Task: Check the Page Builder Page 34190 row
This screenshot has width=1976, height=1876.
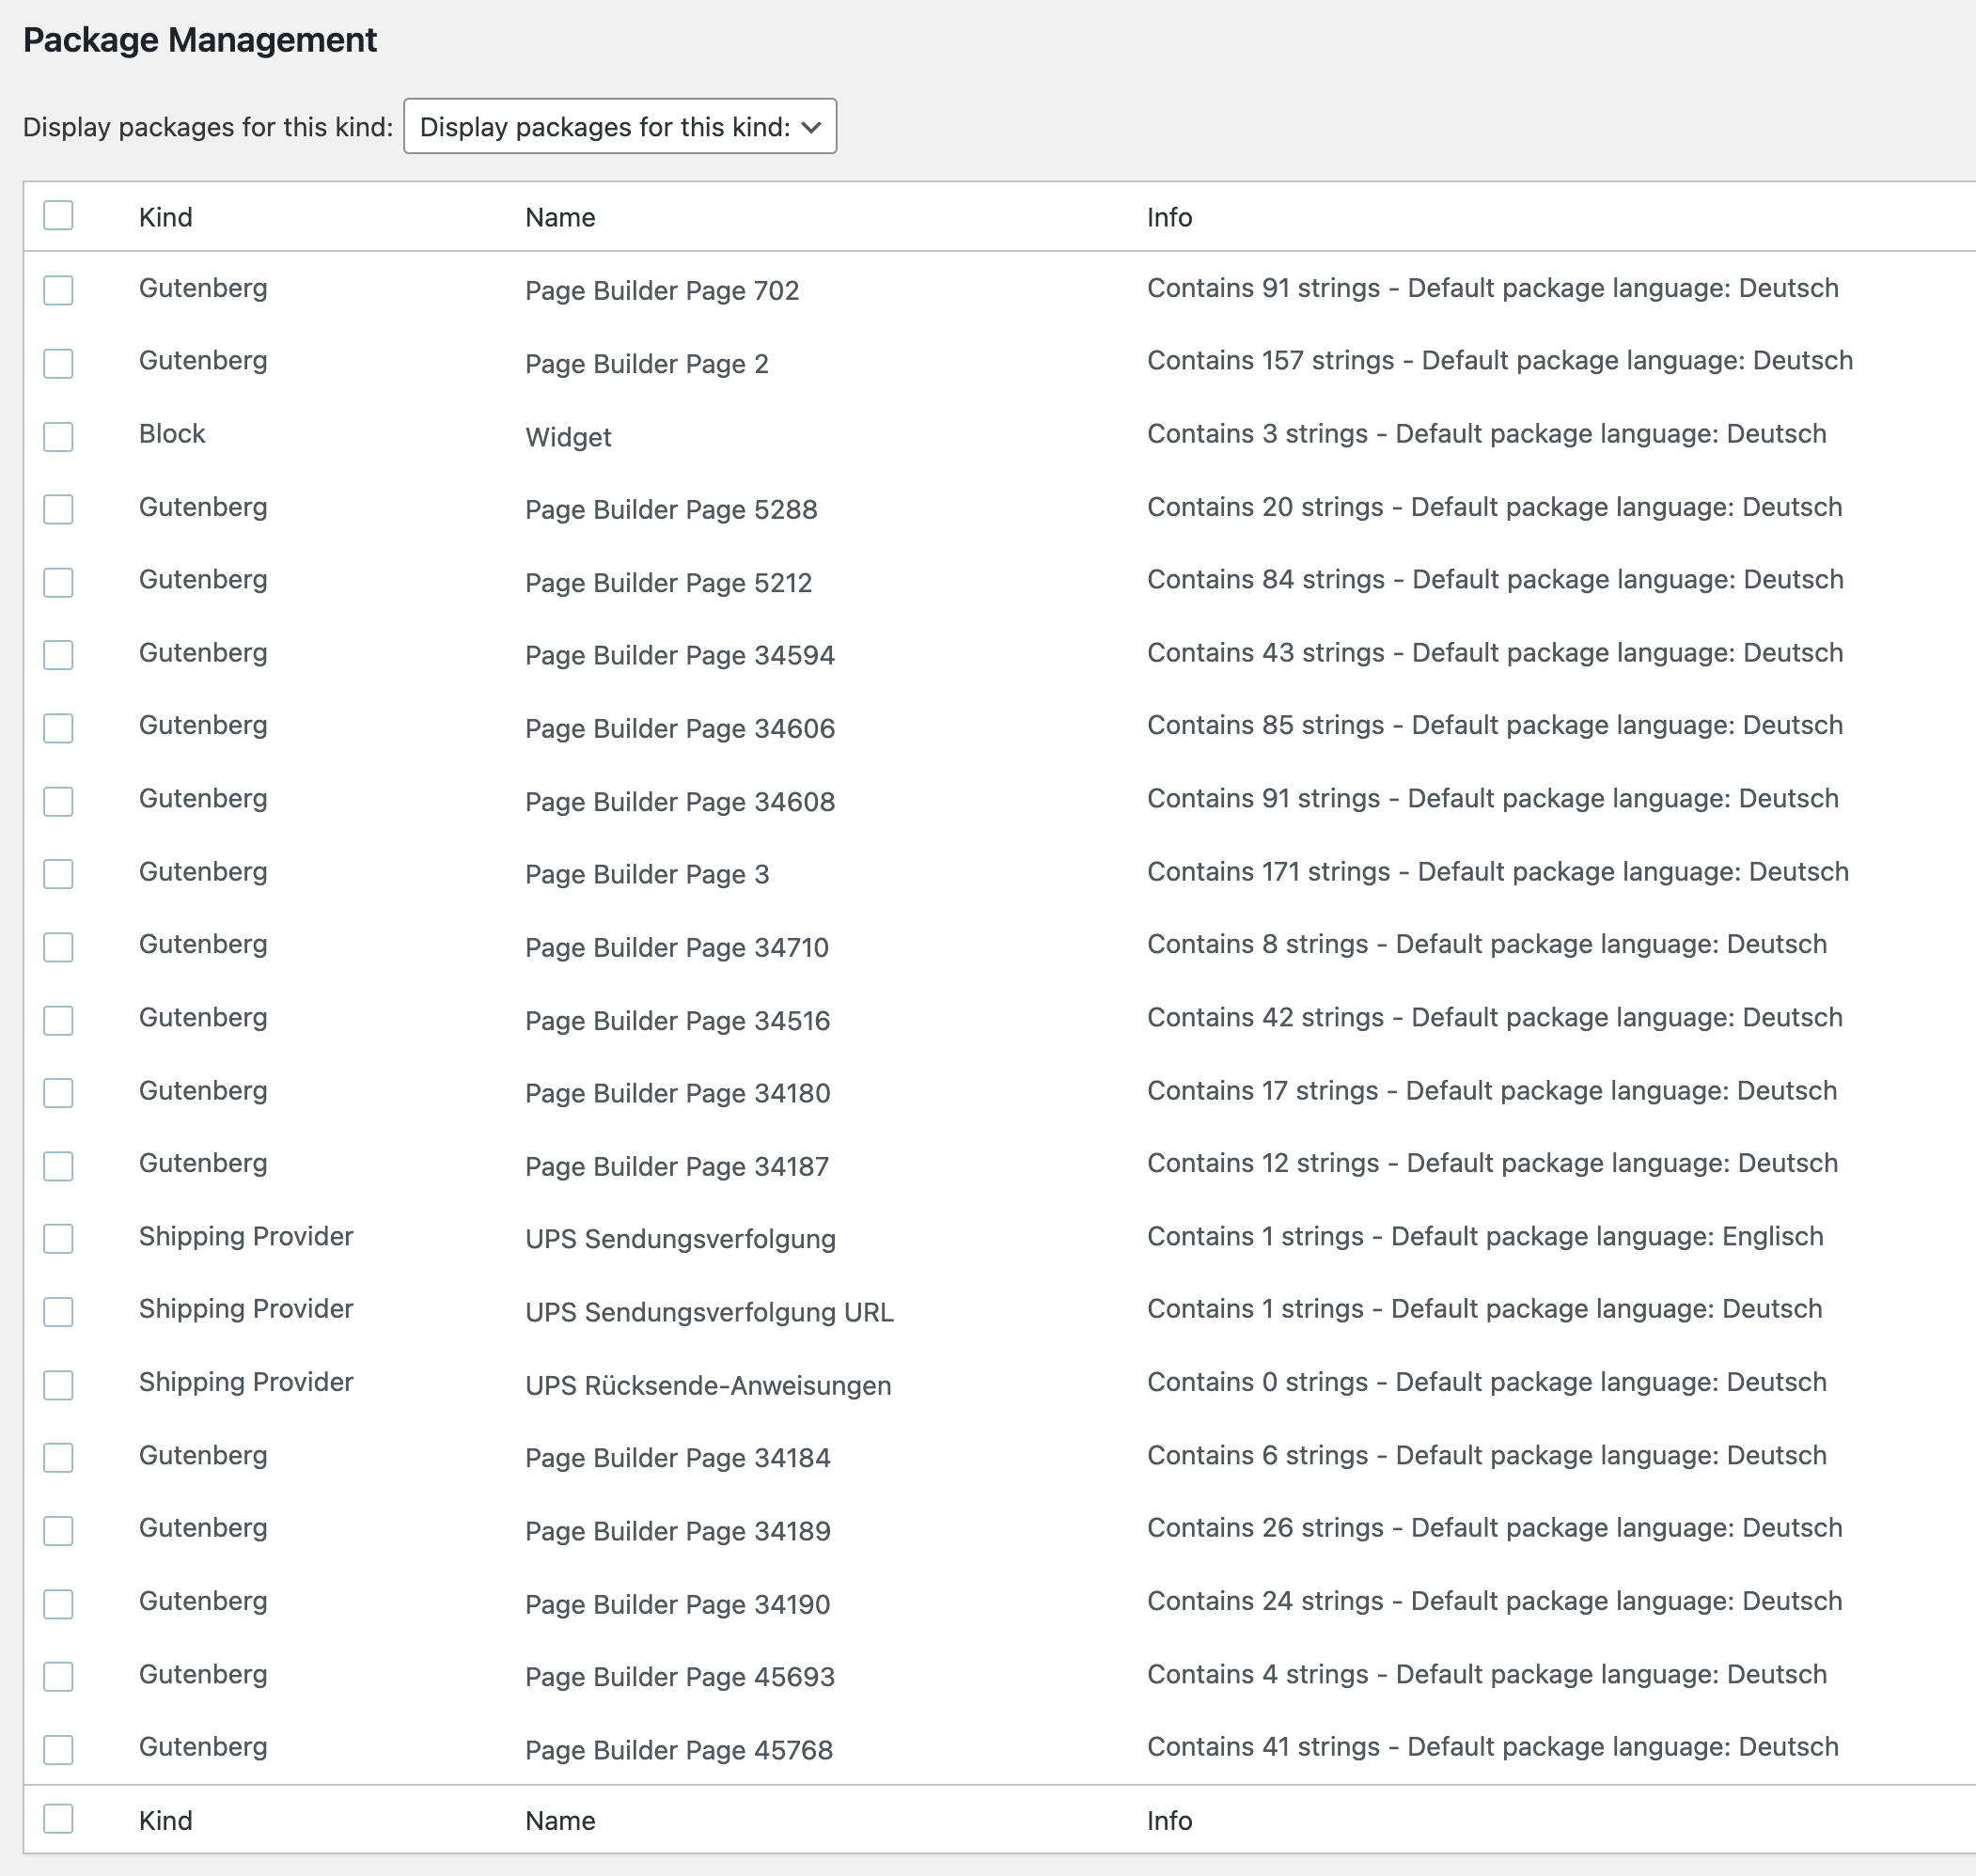Action: [x=58, y=1603]
